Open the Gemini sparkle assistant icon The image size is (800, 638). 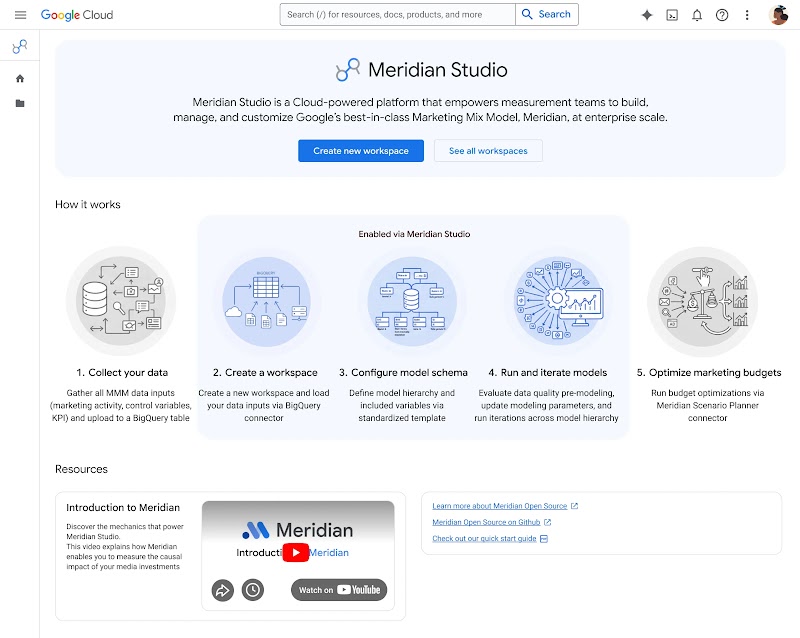pyautogui.click(x=647, y=15)
